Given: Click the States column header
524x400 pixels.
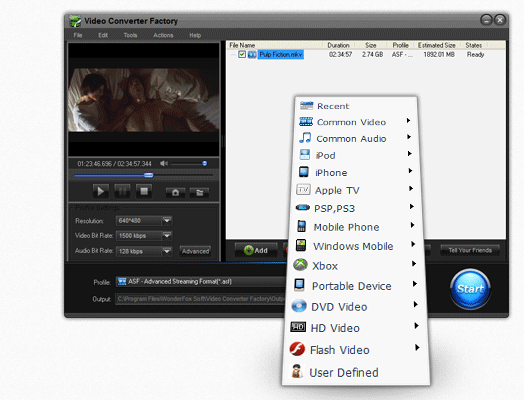Looking at the screenshot, I should (x=474, y=45).
